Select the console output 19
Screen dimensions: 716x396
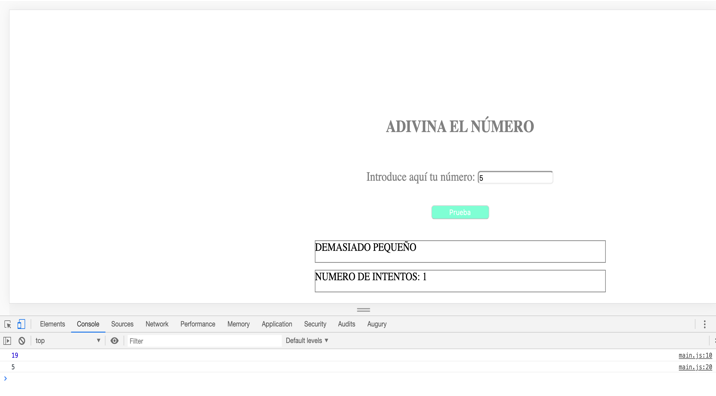(15, 355)
